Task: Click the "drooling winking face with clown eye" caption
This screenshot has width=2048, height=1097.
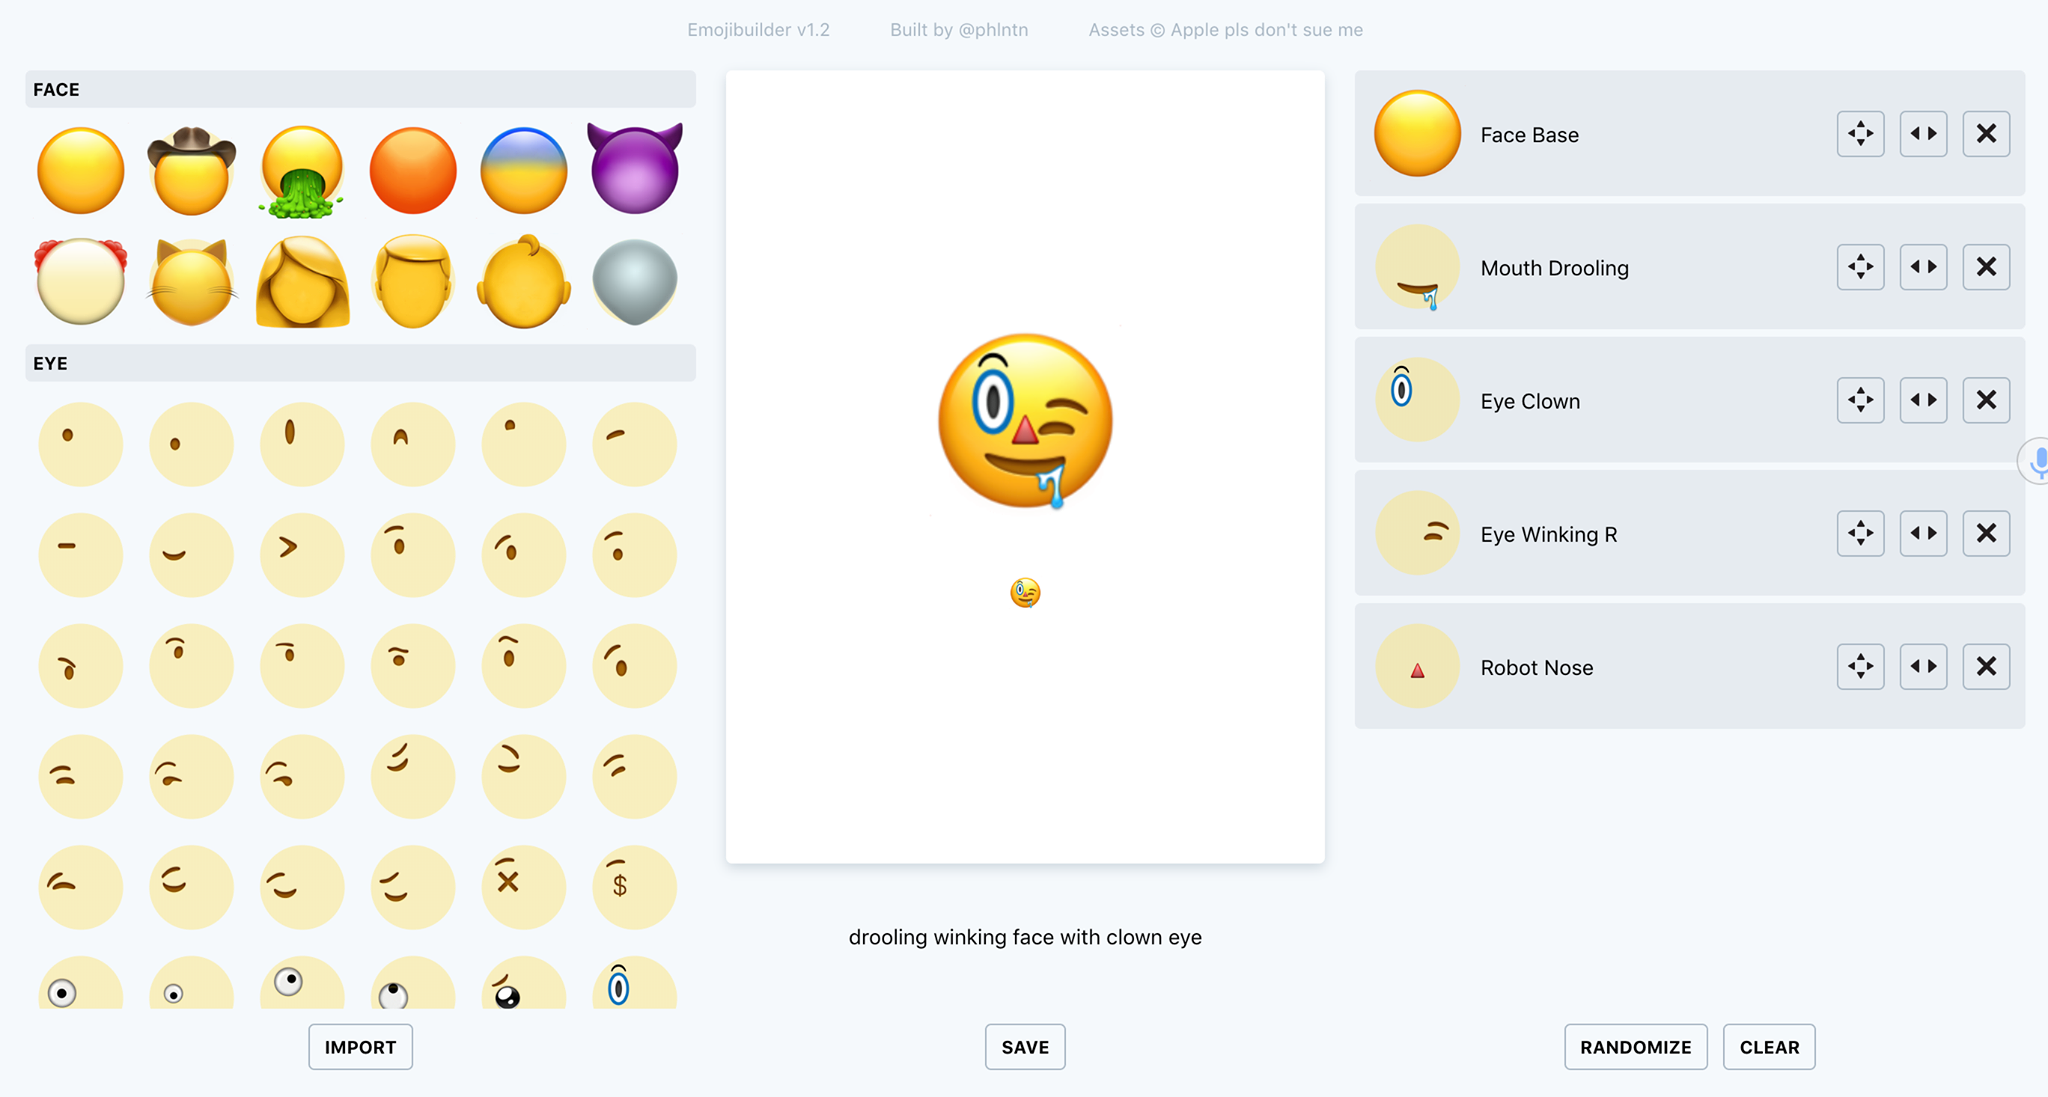Action: tap(1025, 937)
